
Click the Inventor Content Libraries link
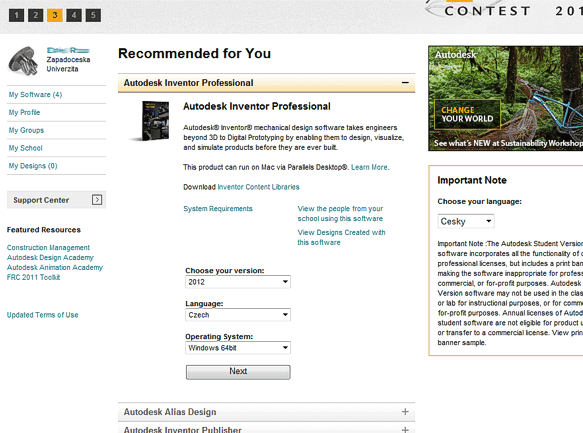pyautogui.click(x=258, y=187)
